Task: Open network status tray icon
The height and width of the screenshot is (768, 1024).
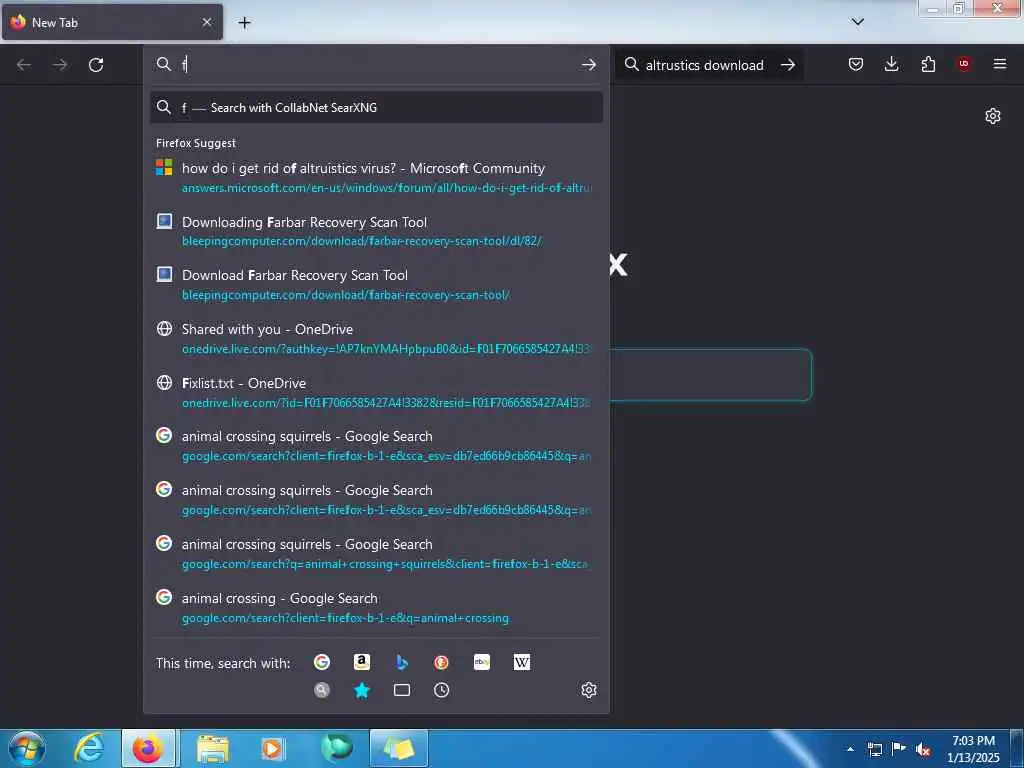Action: [874, 749]
